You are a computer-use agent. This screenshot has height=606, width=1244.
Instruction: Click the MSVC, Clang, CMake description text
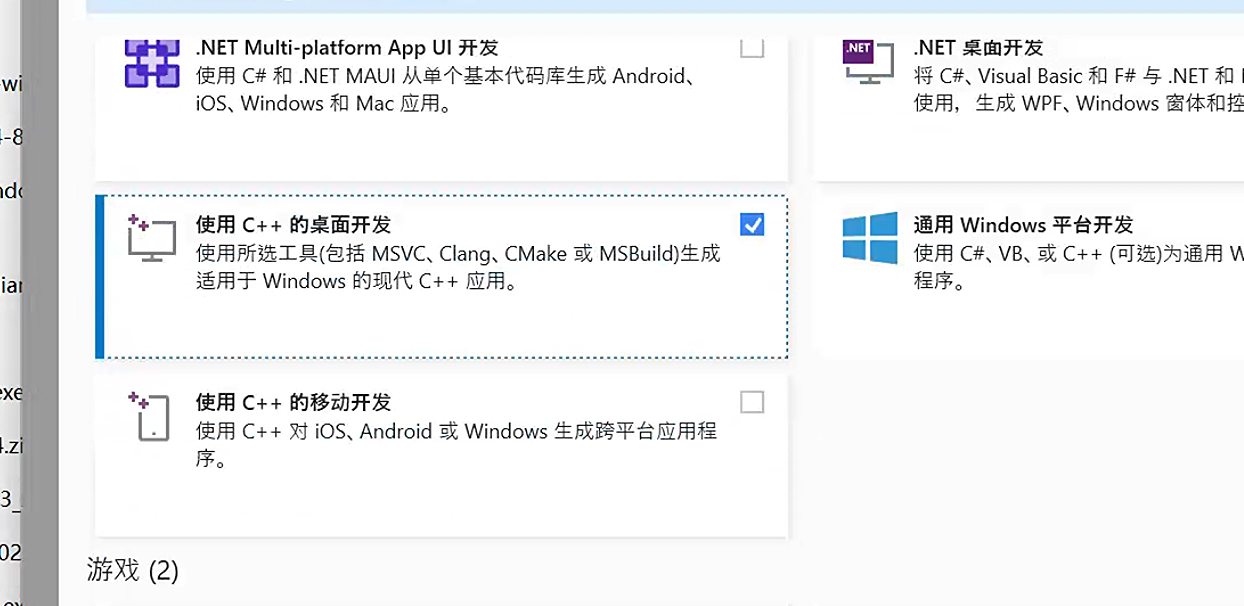(x=458, y=268)
